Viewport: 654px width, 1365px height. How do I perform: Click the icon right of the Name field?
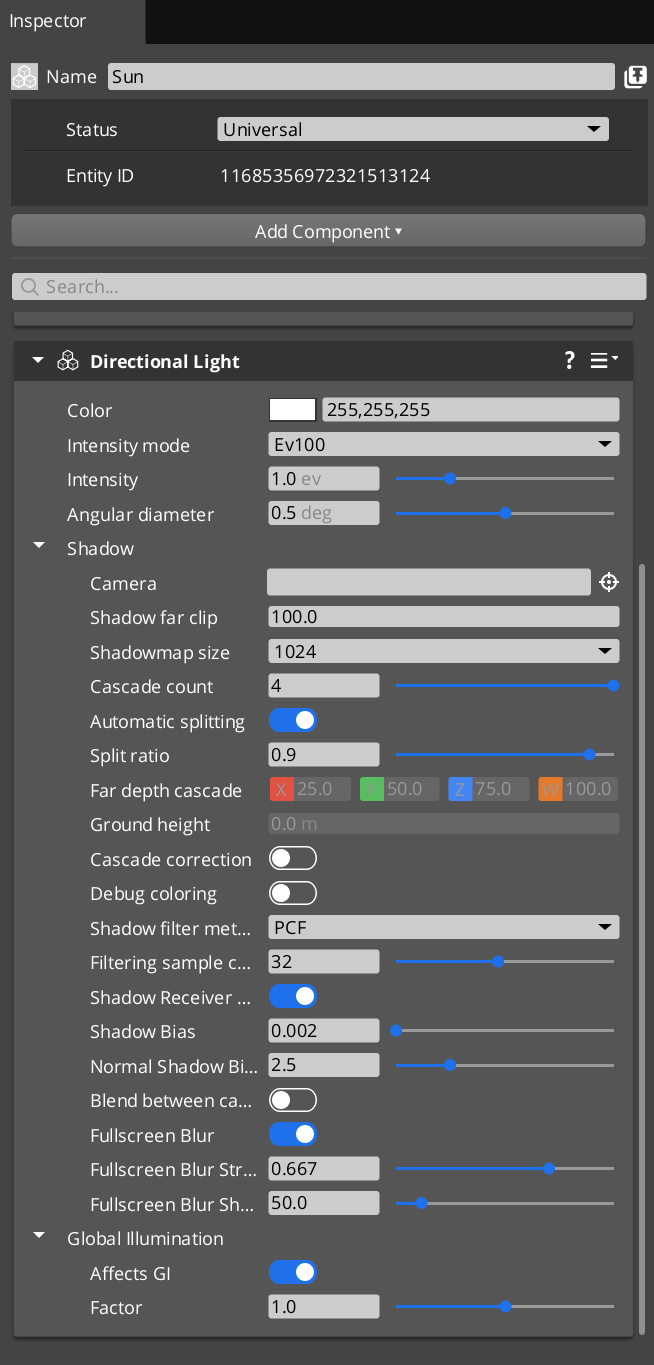(635, 77)
